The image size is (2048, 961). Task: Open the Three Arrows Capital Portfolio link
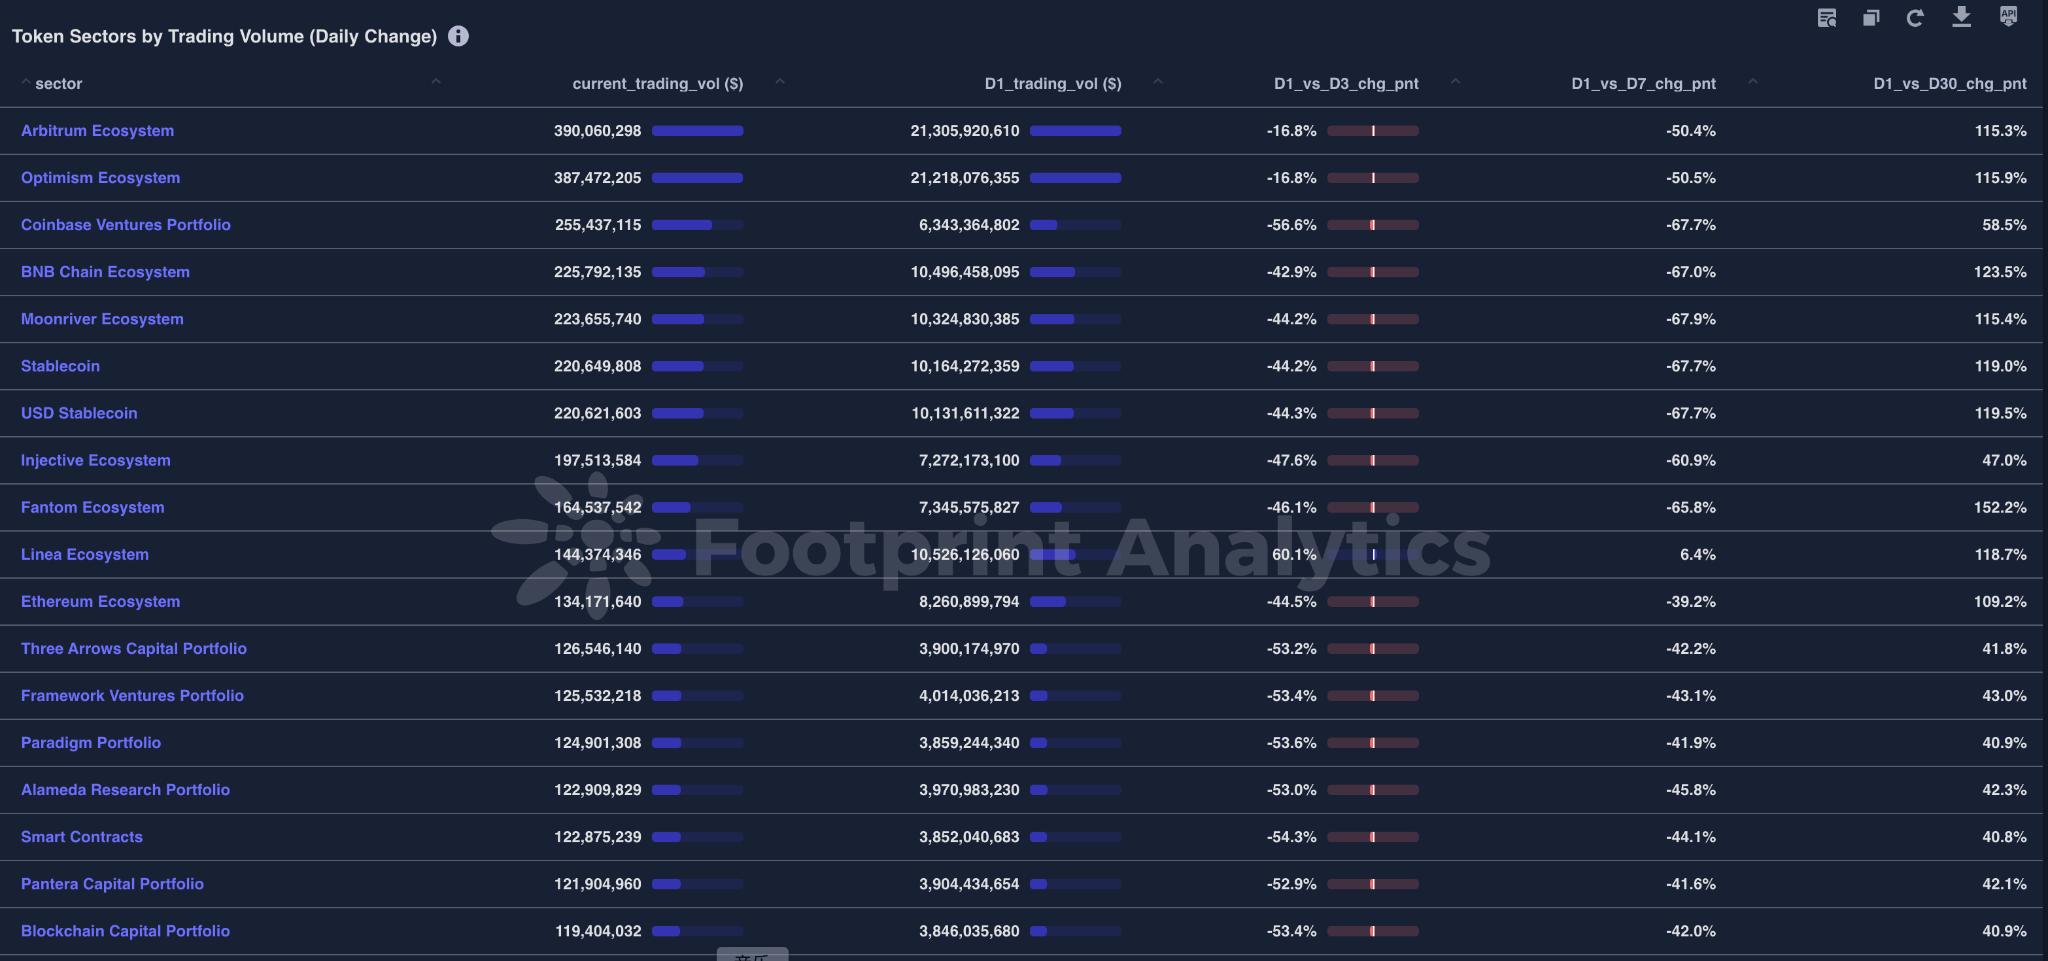[133, 648]
